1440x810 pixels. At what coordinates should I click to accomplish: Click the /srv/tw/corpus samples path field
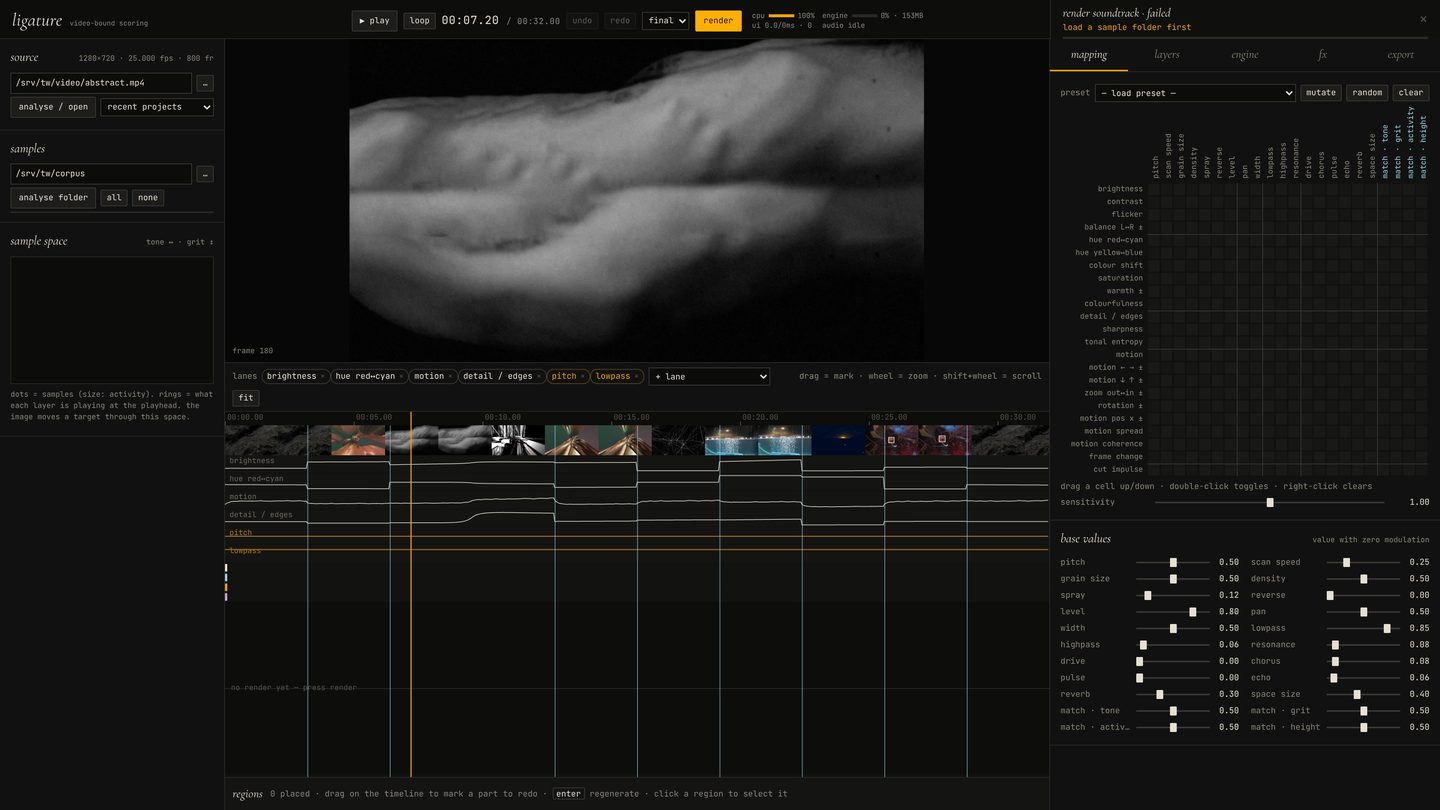(x=101, y=174)
